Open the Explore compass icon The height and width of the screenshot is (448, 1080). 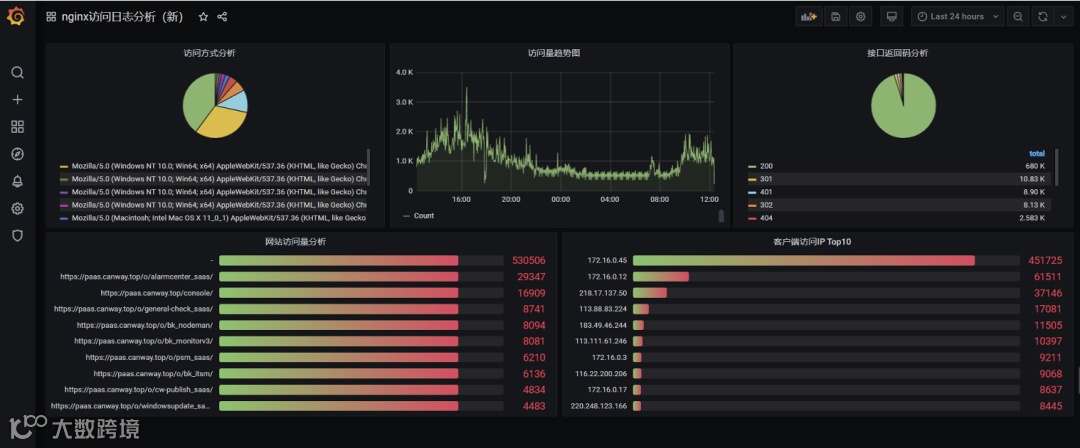pos(18,154)
